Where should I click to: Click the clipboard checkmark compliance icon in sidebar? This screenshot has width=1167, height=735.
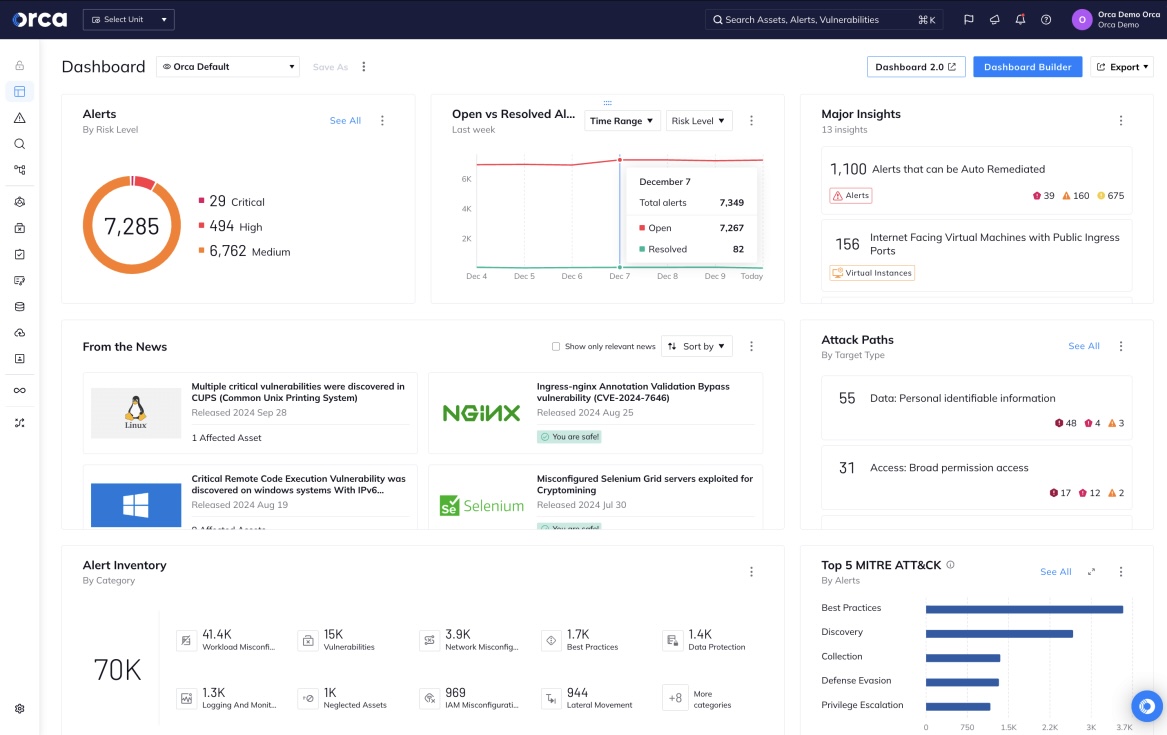pos(19,254)
